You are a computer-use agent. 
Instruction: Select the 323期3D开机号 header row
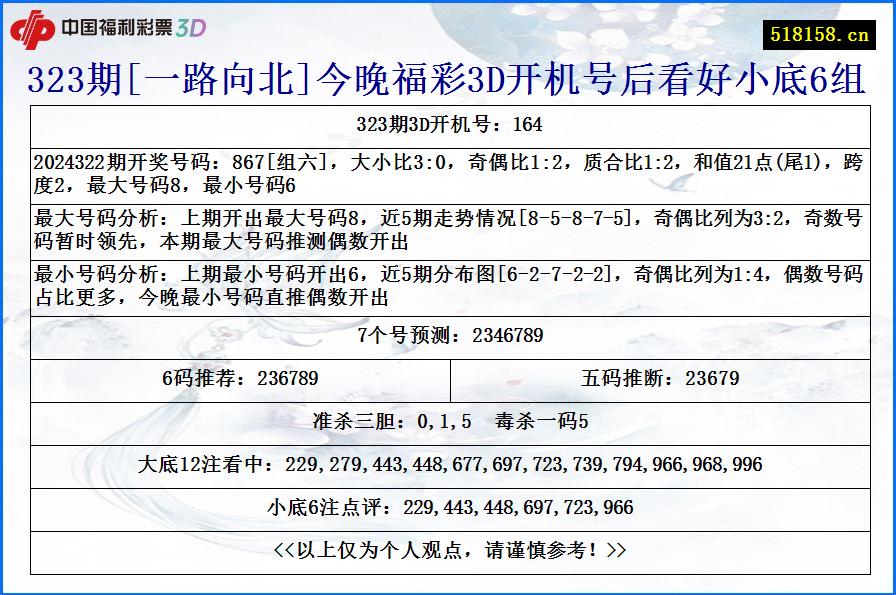448,124
